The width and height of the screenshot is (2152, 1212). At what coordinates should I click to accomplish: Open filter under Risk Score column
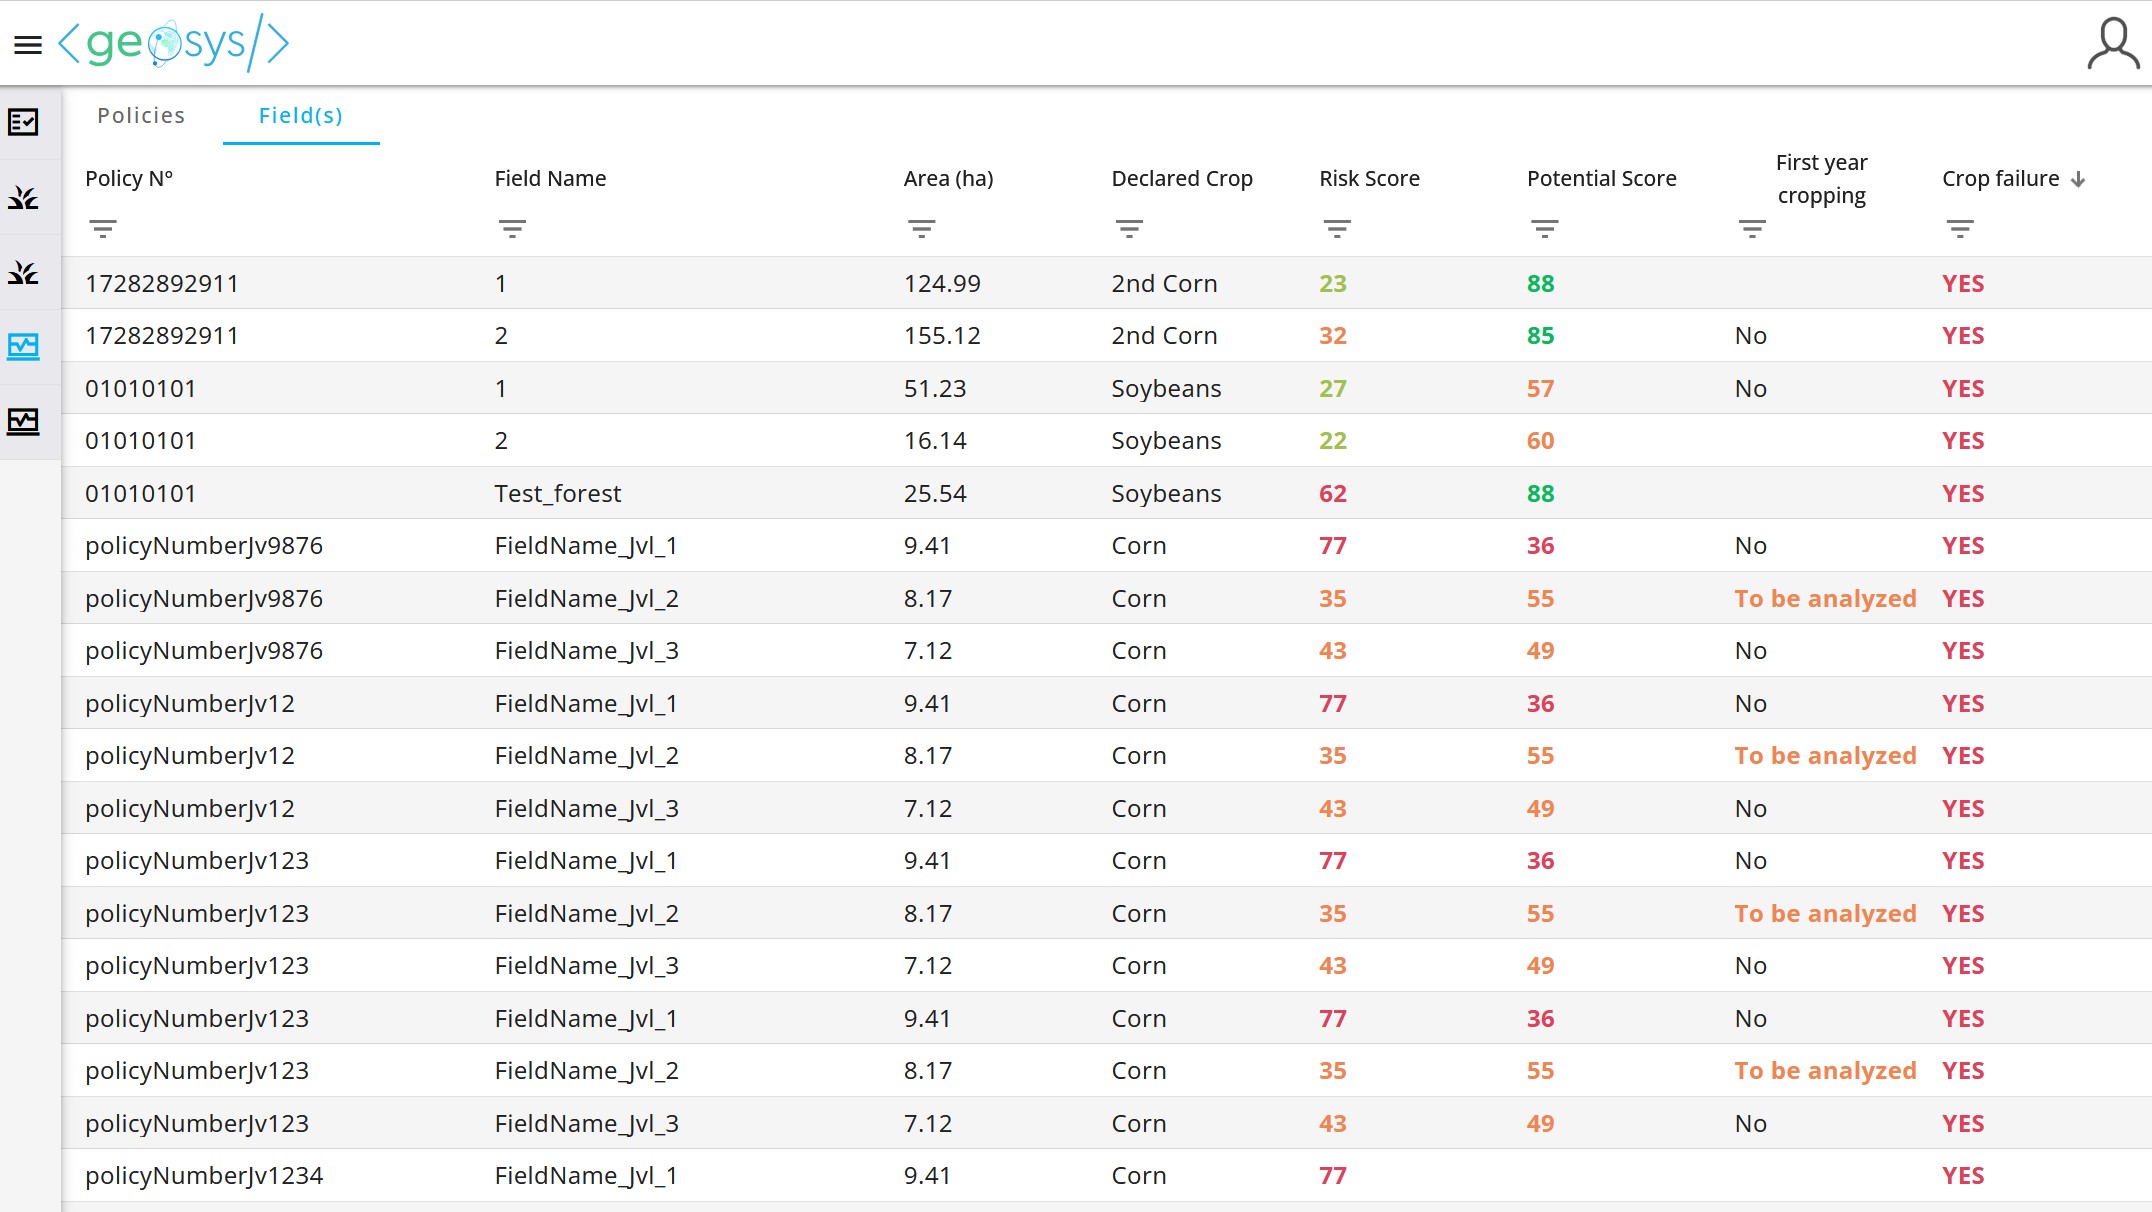[x=1337, y=229]
